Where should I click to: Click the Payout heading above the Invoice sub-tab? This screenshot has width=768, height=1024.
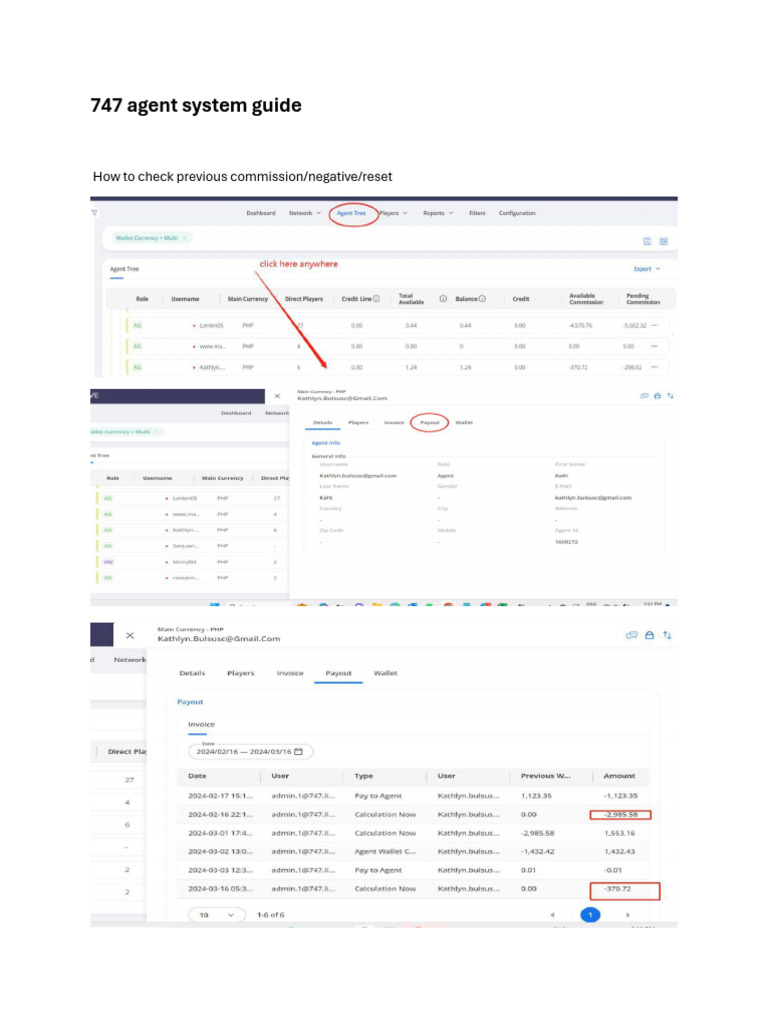[x=190, y=702]
